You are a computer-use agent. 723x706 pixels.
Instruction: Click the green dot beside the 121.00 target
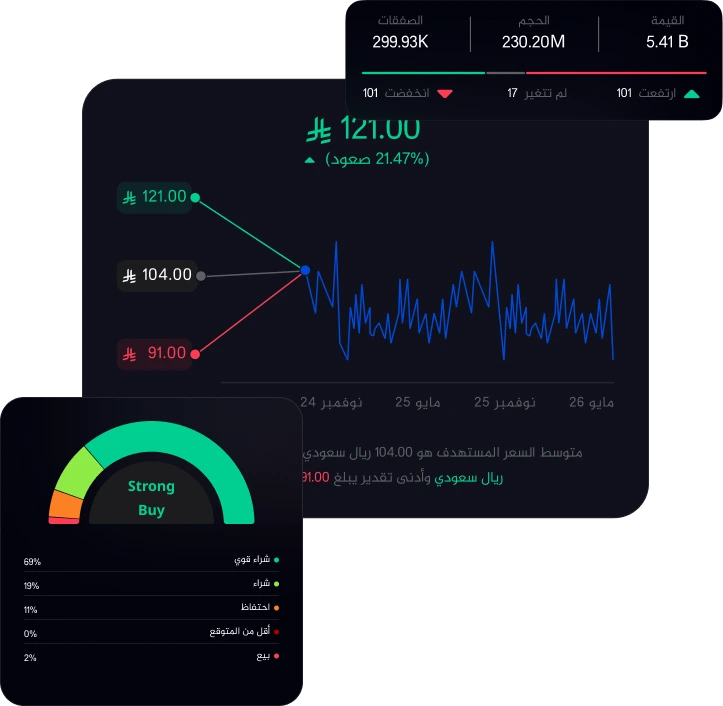click(195, 198)
